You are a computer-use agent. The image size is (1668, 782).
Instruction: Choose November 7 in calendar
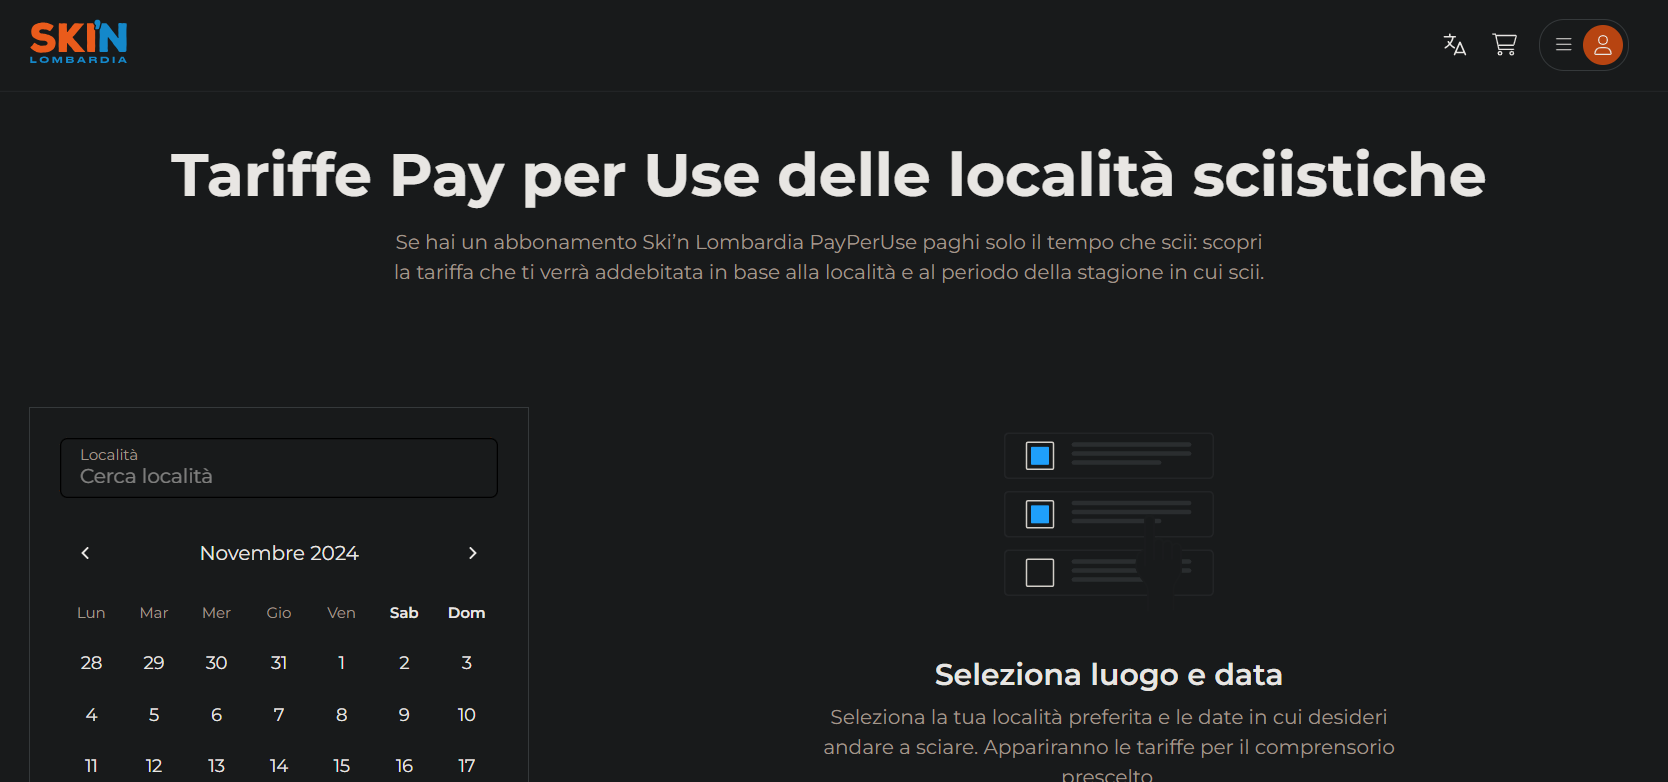[x=279, y=714]
